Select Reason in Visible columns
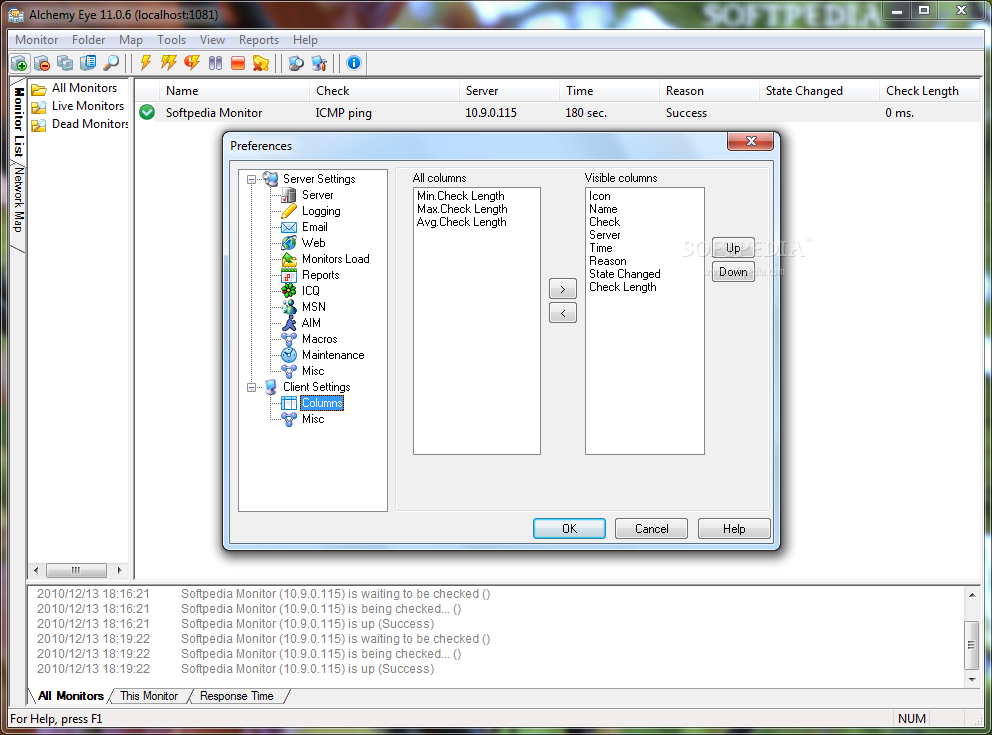This screenshot has height=735, width=992. point(607,261)
